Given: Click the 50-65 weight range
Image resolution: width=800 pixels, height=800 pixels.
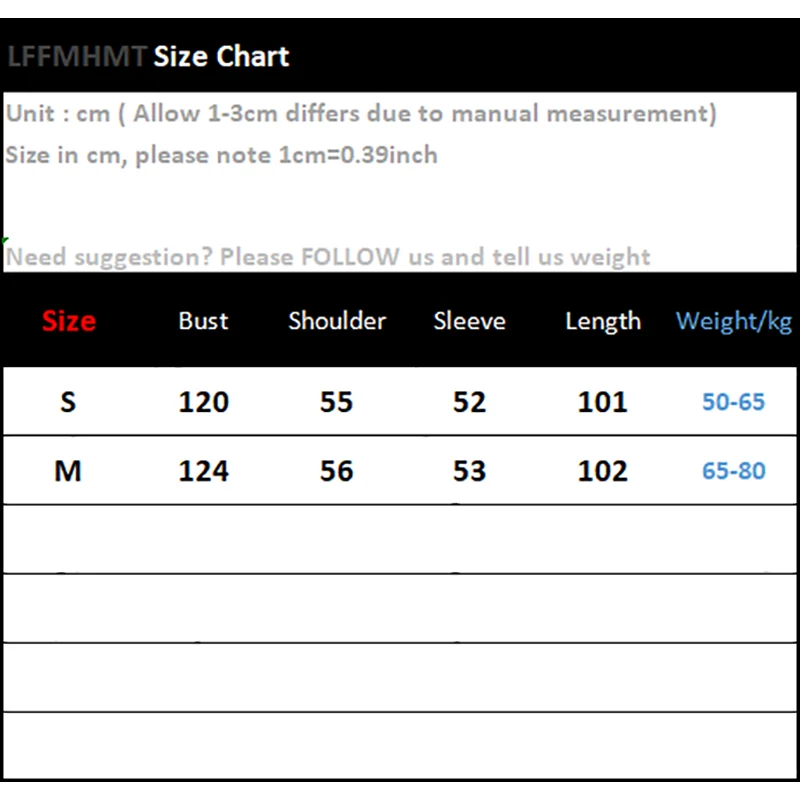Looking at the screenshot, I should (x=733, y=402).
